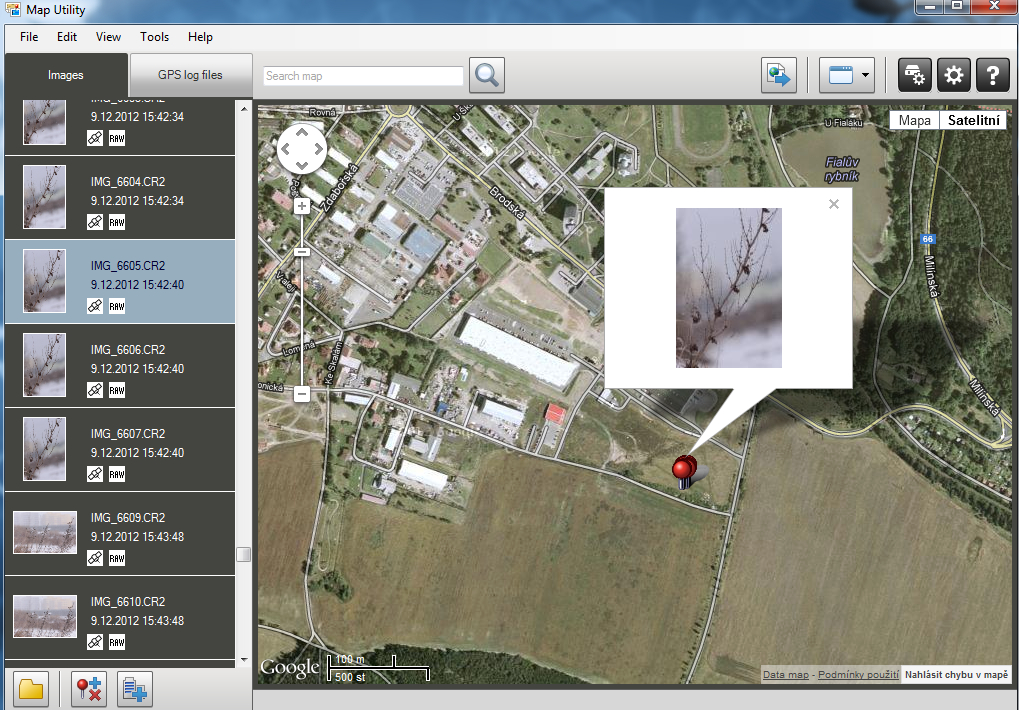The width and height of the screenshot is (1019, 710).
Task: Pan the map left with the arrow
Action: click(x=286, y=149)
